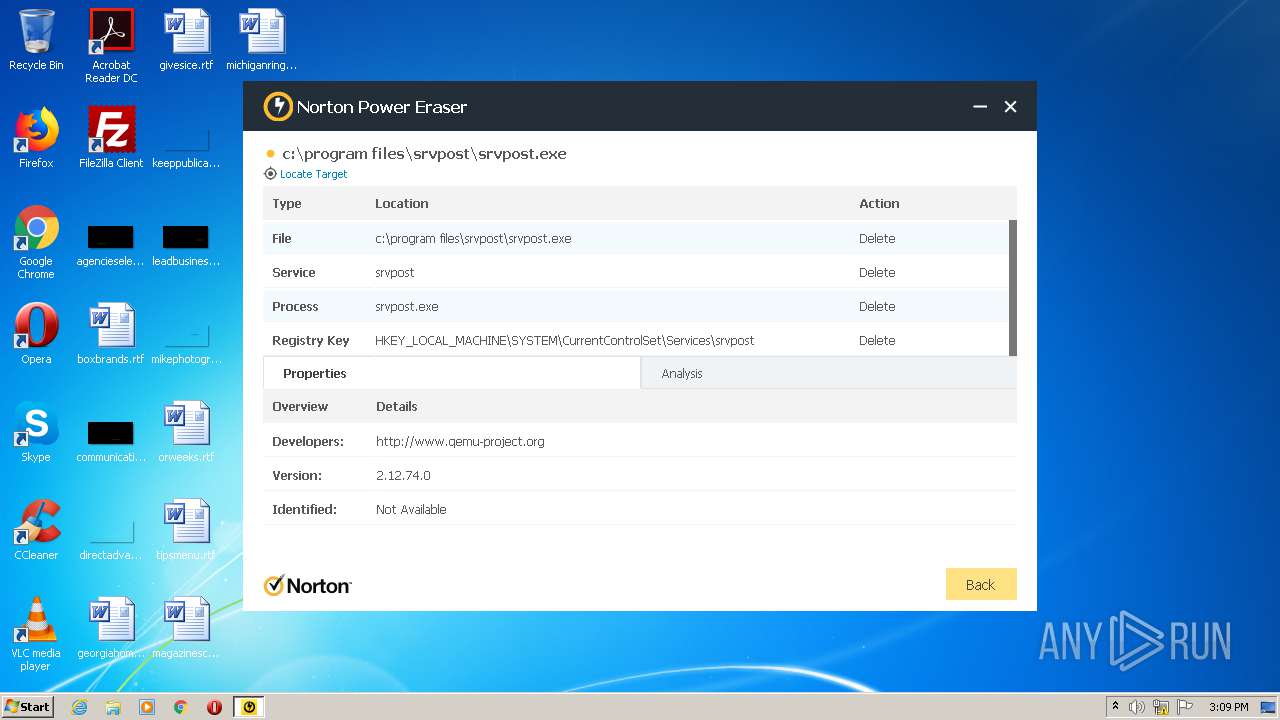
Task: Select the tipsmenu.rtf desktop file
Action: pos(186,530)
